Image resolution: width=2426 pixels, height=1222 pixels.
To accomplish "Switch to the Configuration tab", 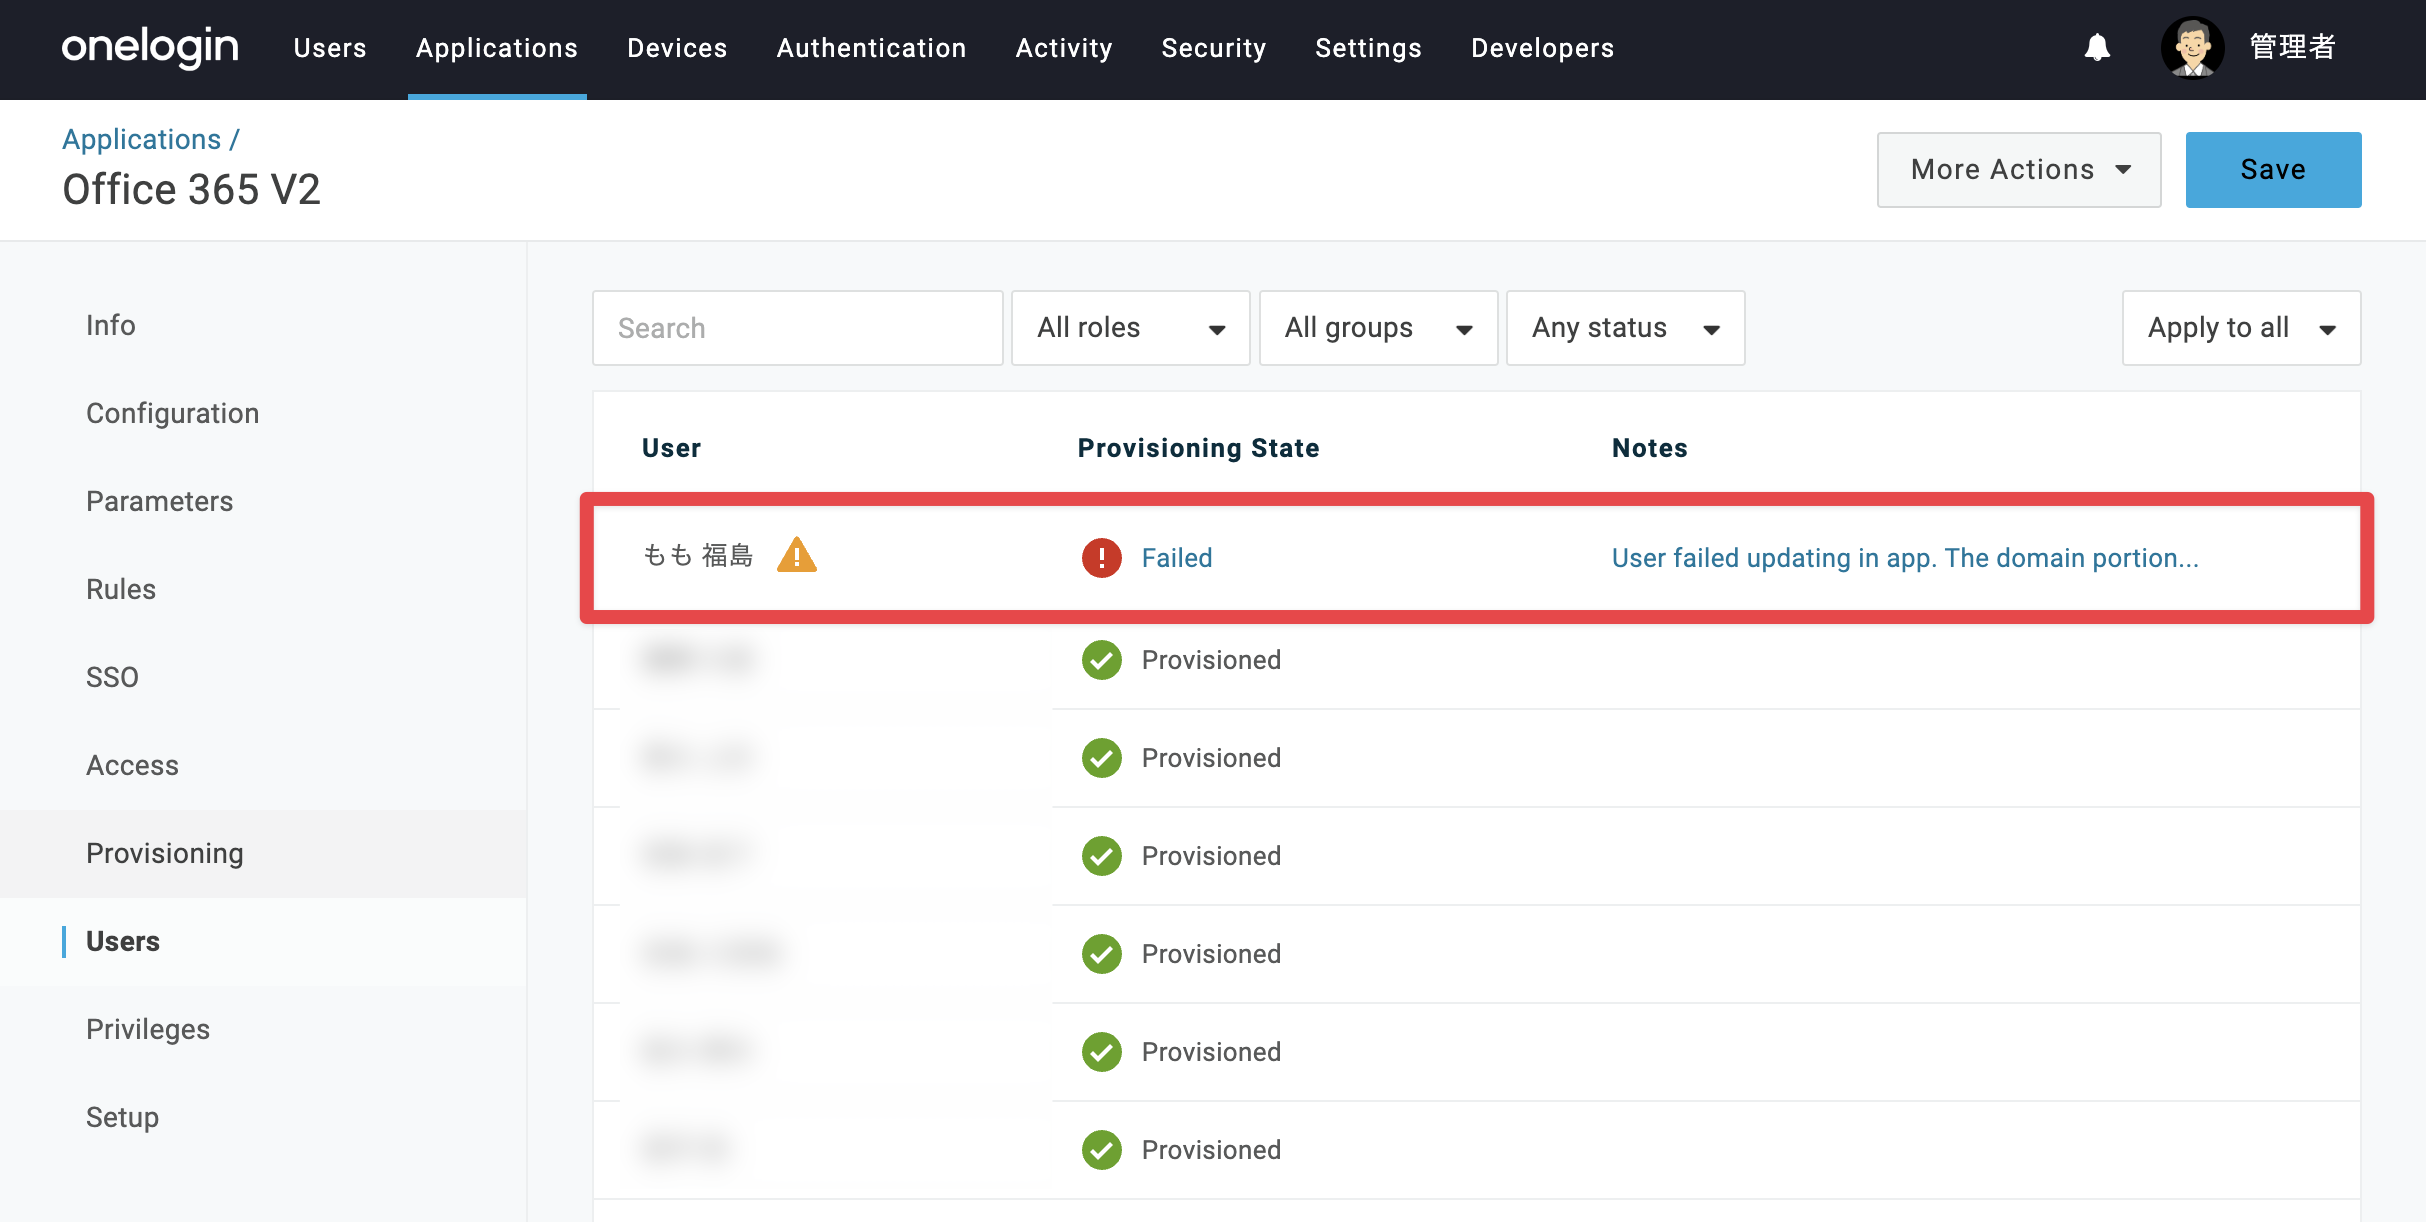I will [172, 413].
